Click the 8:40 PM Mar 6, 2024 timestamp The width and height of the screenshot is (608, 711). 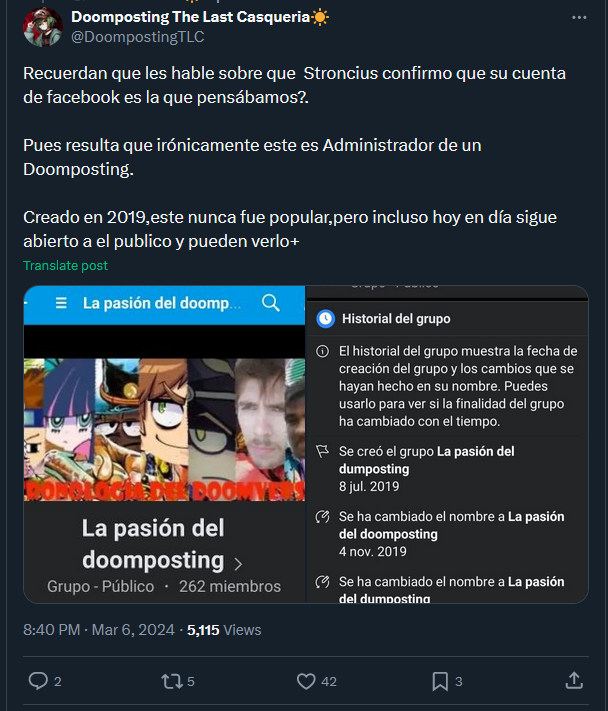click(x=99, y=630)
